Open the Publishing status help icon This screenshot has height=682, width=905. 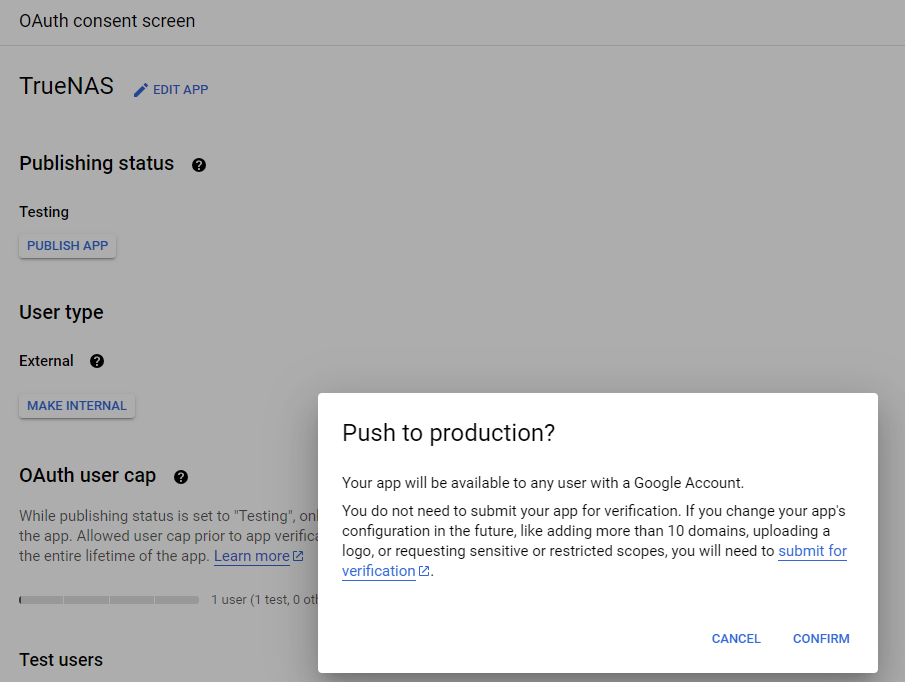tap(199, 165)
